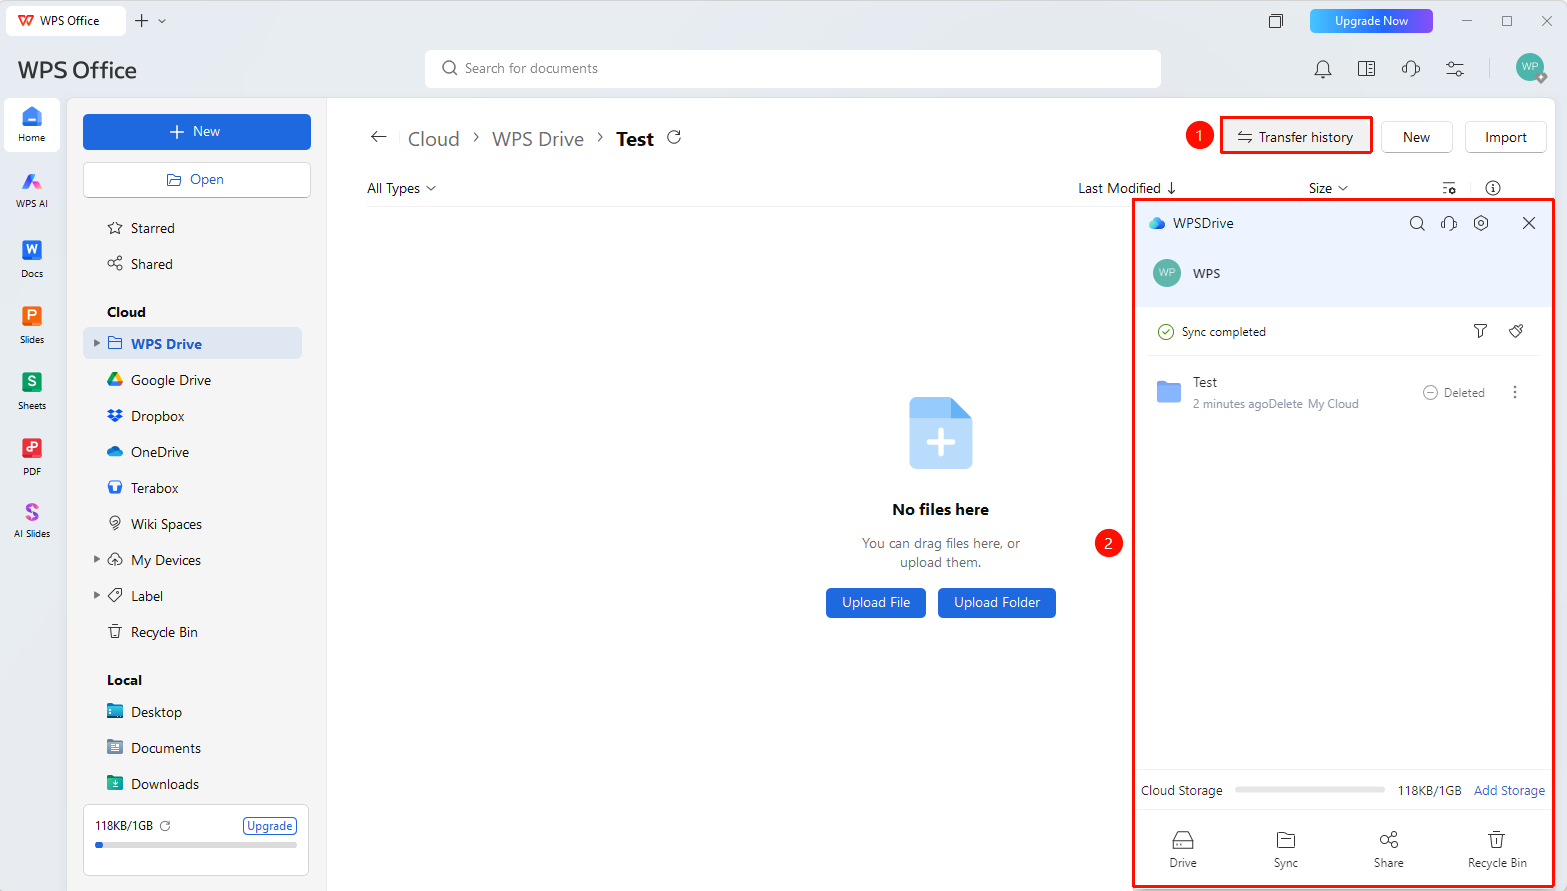Screen dimensions: 1567x891
Task: Filter the sync list with funnel icon
Action: (x=1480, y=331)
